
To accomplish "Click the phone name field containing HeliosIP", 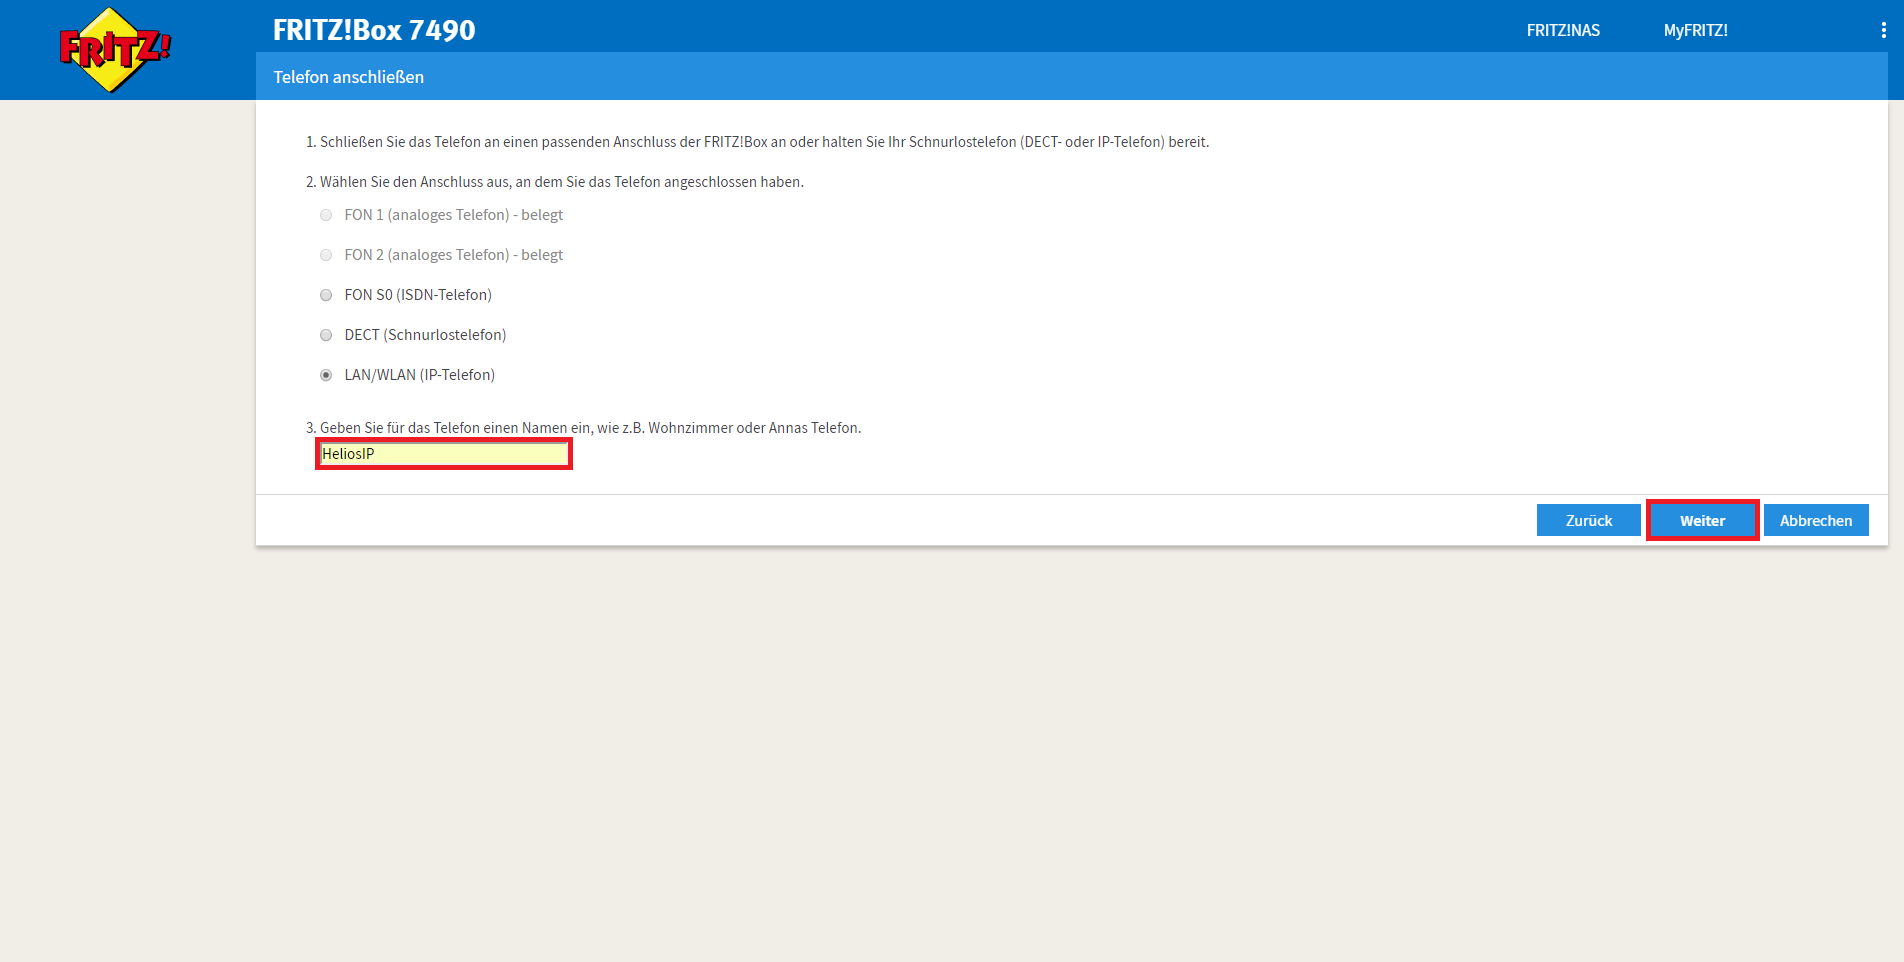I will tap(444, 454).
